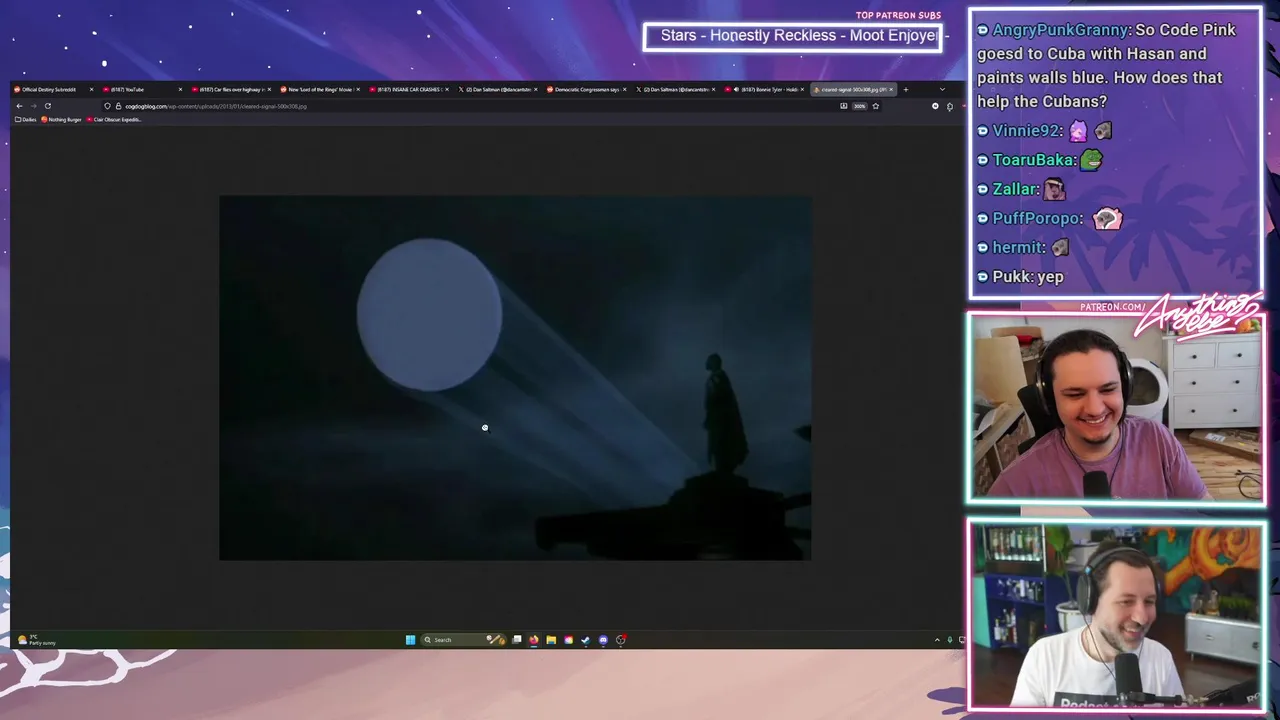Expand the list-all-tabs chevron
Screen dimensions: 1280x720
(942, 89)
